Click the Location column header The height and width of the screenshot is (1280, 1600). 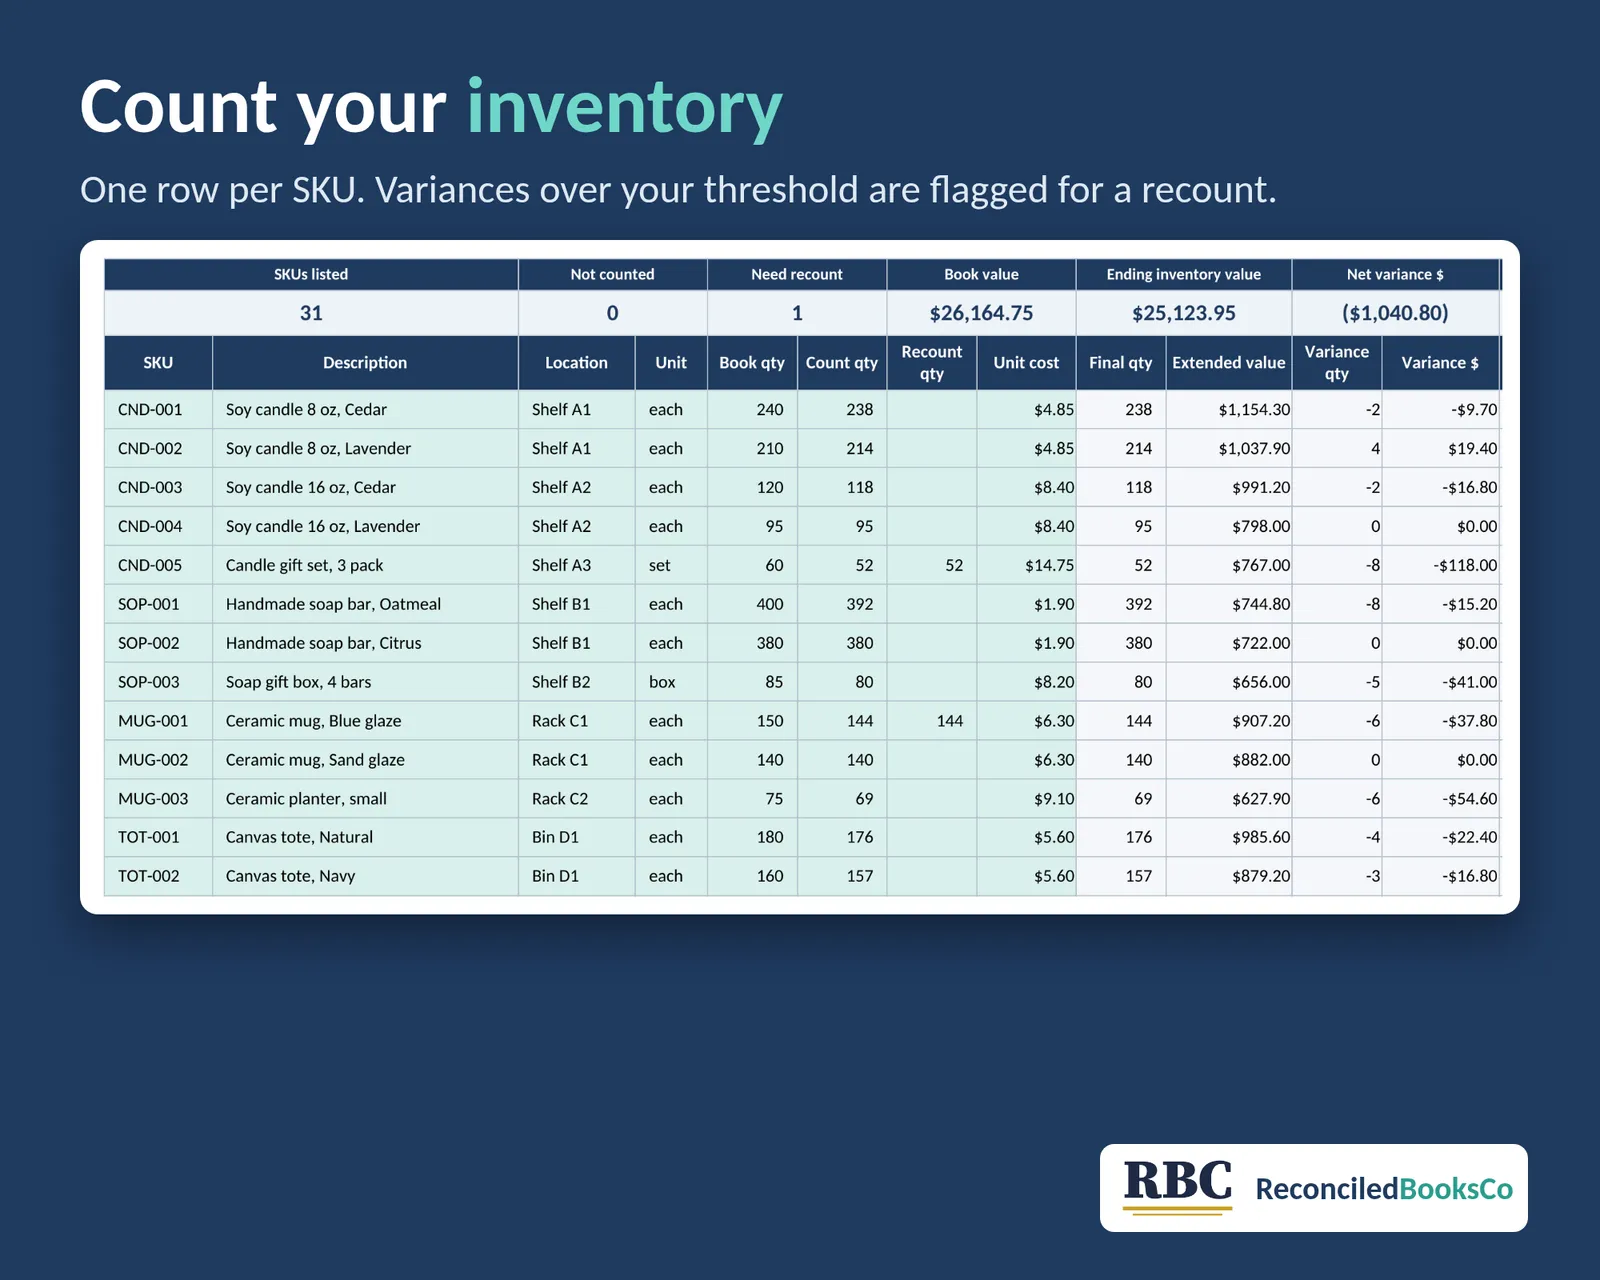tap(576, 363)
